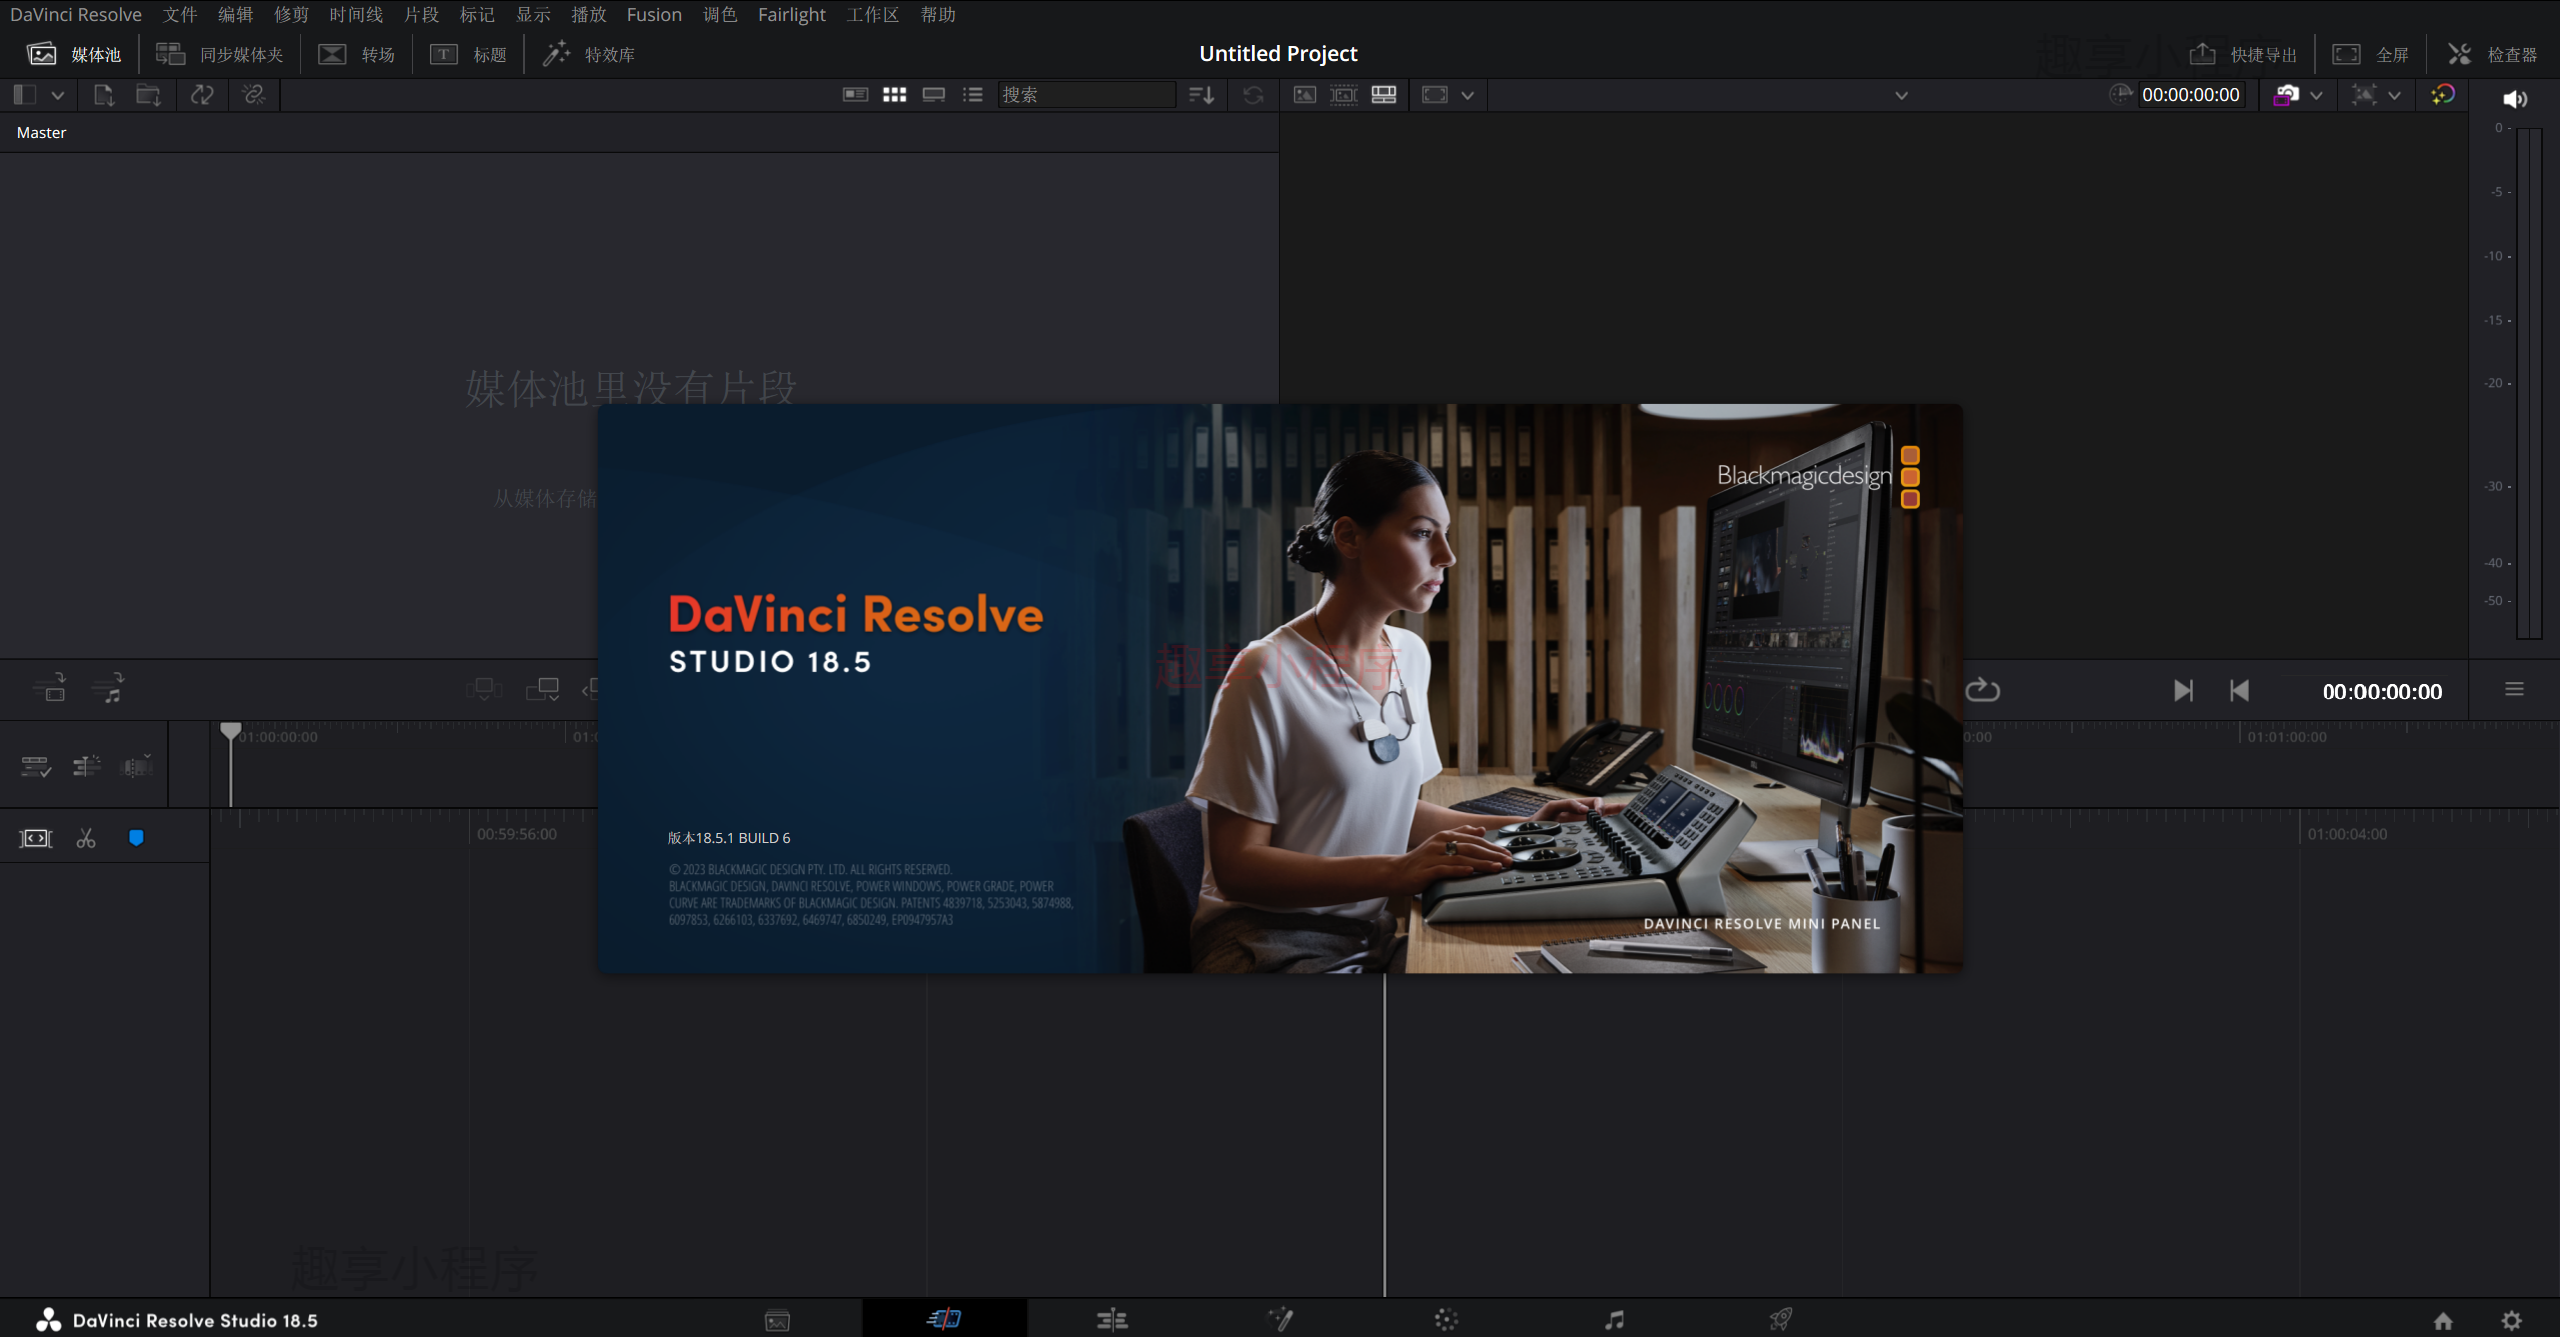
Task: Click the 快捷导出 quick export button
Action: [x=2242, y=54]
